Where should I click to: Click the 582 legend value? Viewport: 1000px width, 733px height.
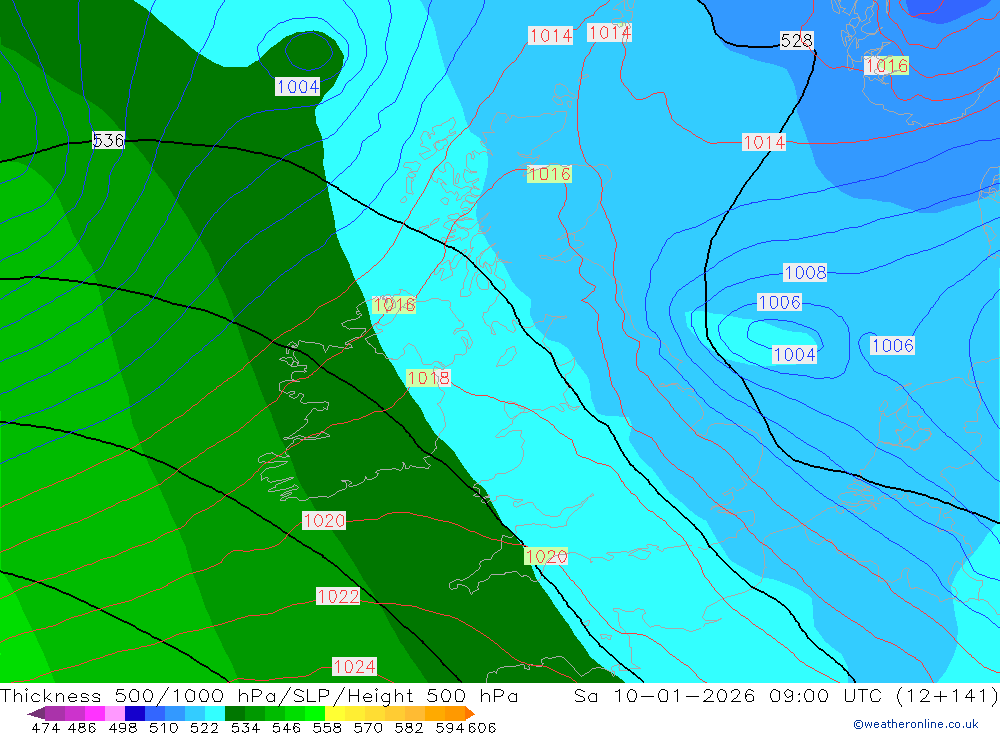(x=408, y=727)
